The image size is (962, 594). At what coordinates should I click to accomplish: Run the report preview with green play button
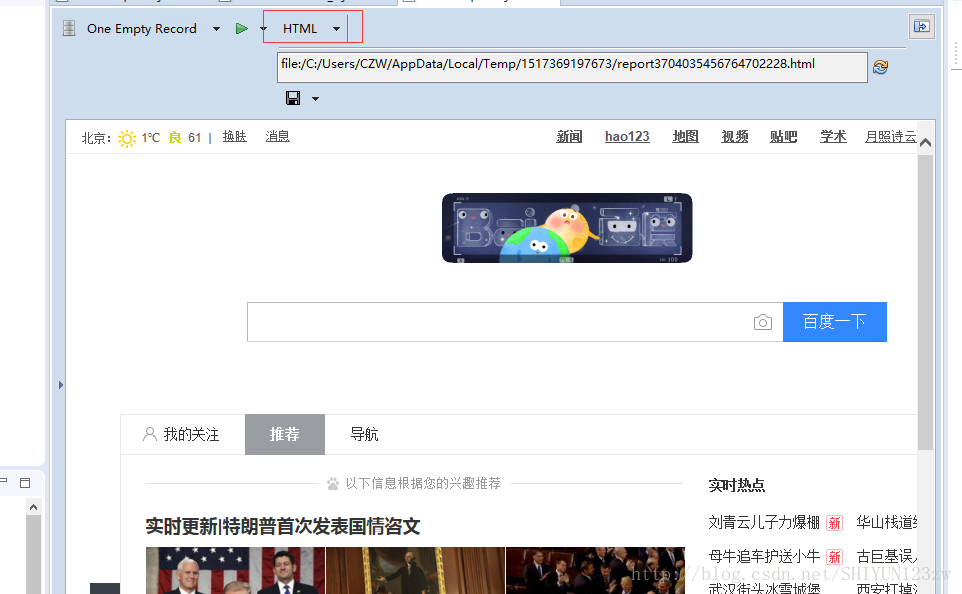tap(242, 28)
